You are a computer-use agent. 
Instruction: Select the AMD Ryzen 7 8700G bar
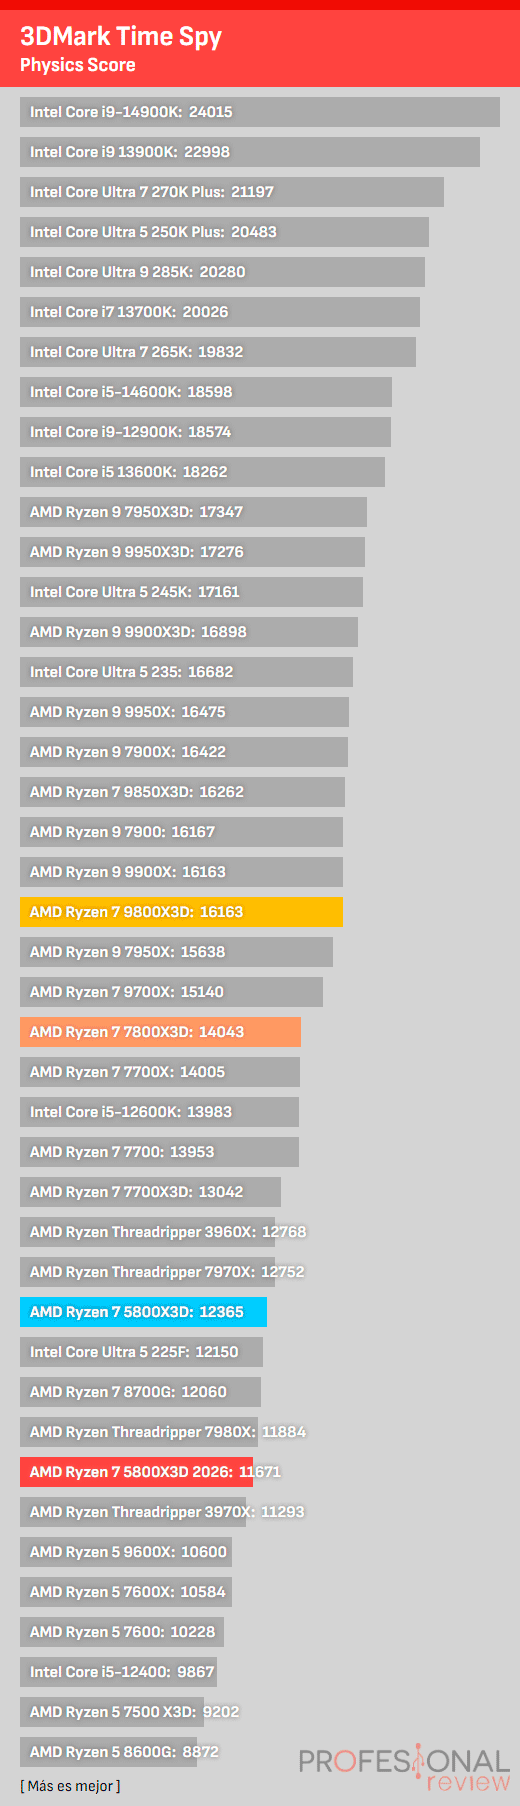[x=140, y=1392]
